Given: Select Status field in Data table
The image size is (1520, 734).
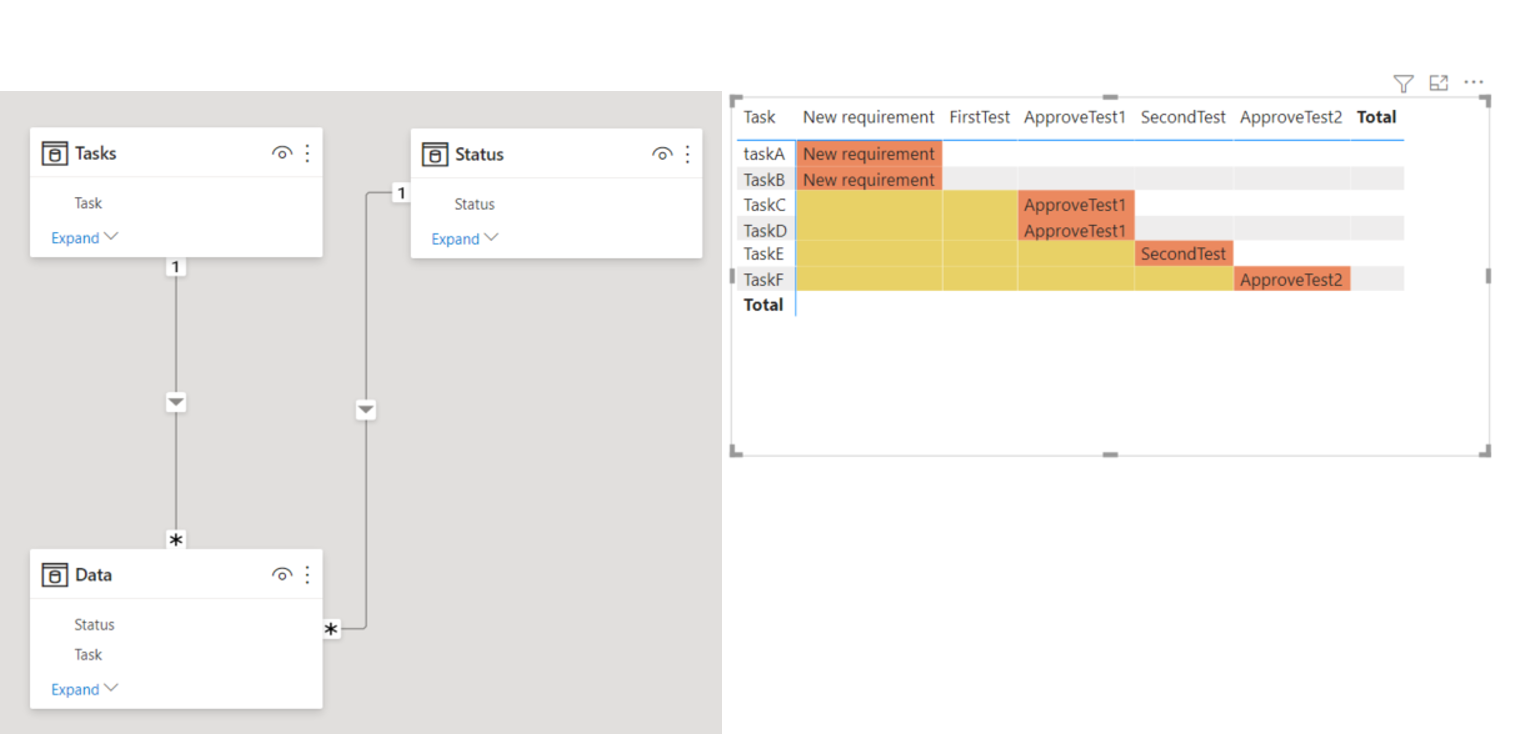Looking at the screenshot, I should click(94, 625).
